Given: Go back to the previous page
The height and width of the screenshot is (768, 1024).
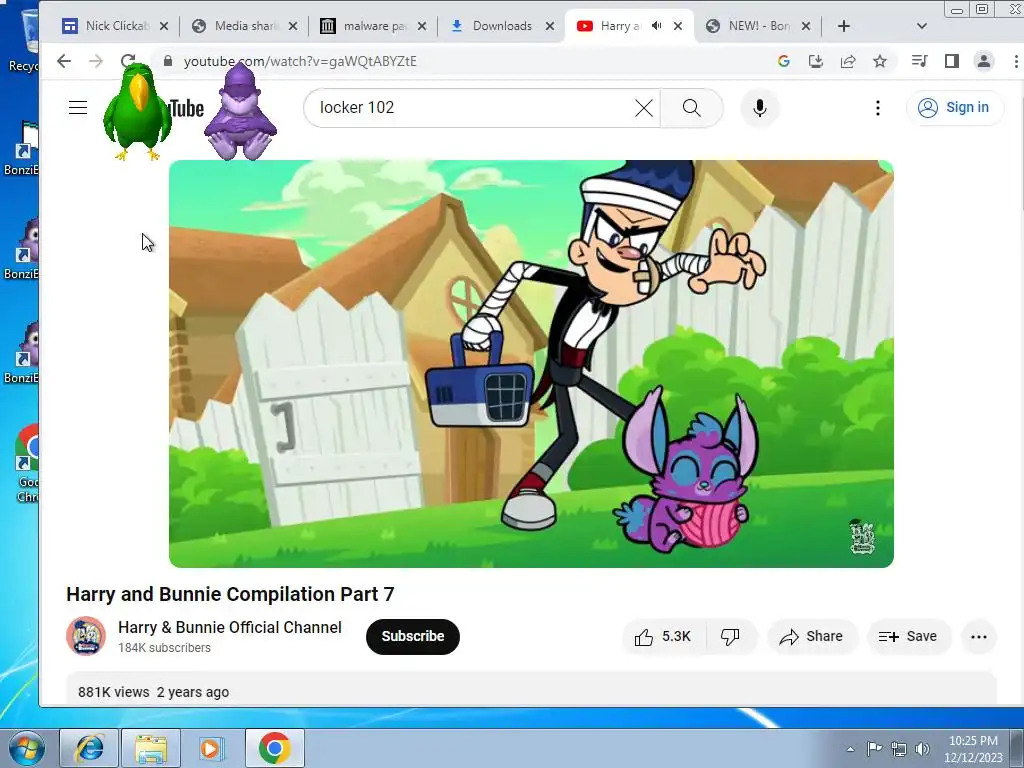Looking at the screenshot, I should click(63, 61).
